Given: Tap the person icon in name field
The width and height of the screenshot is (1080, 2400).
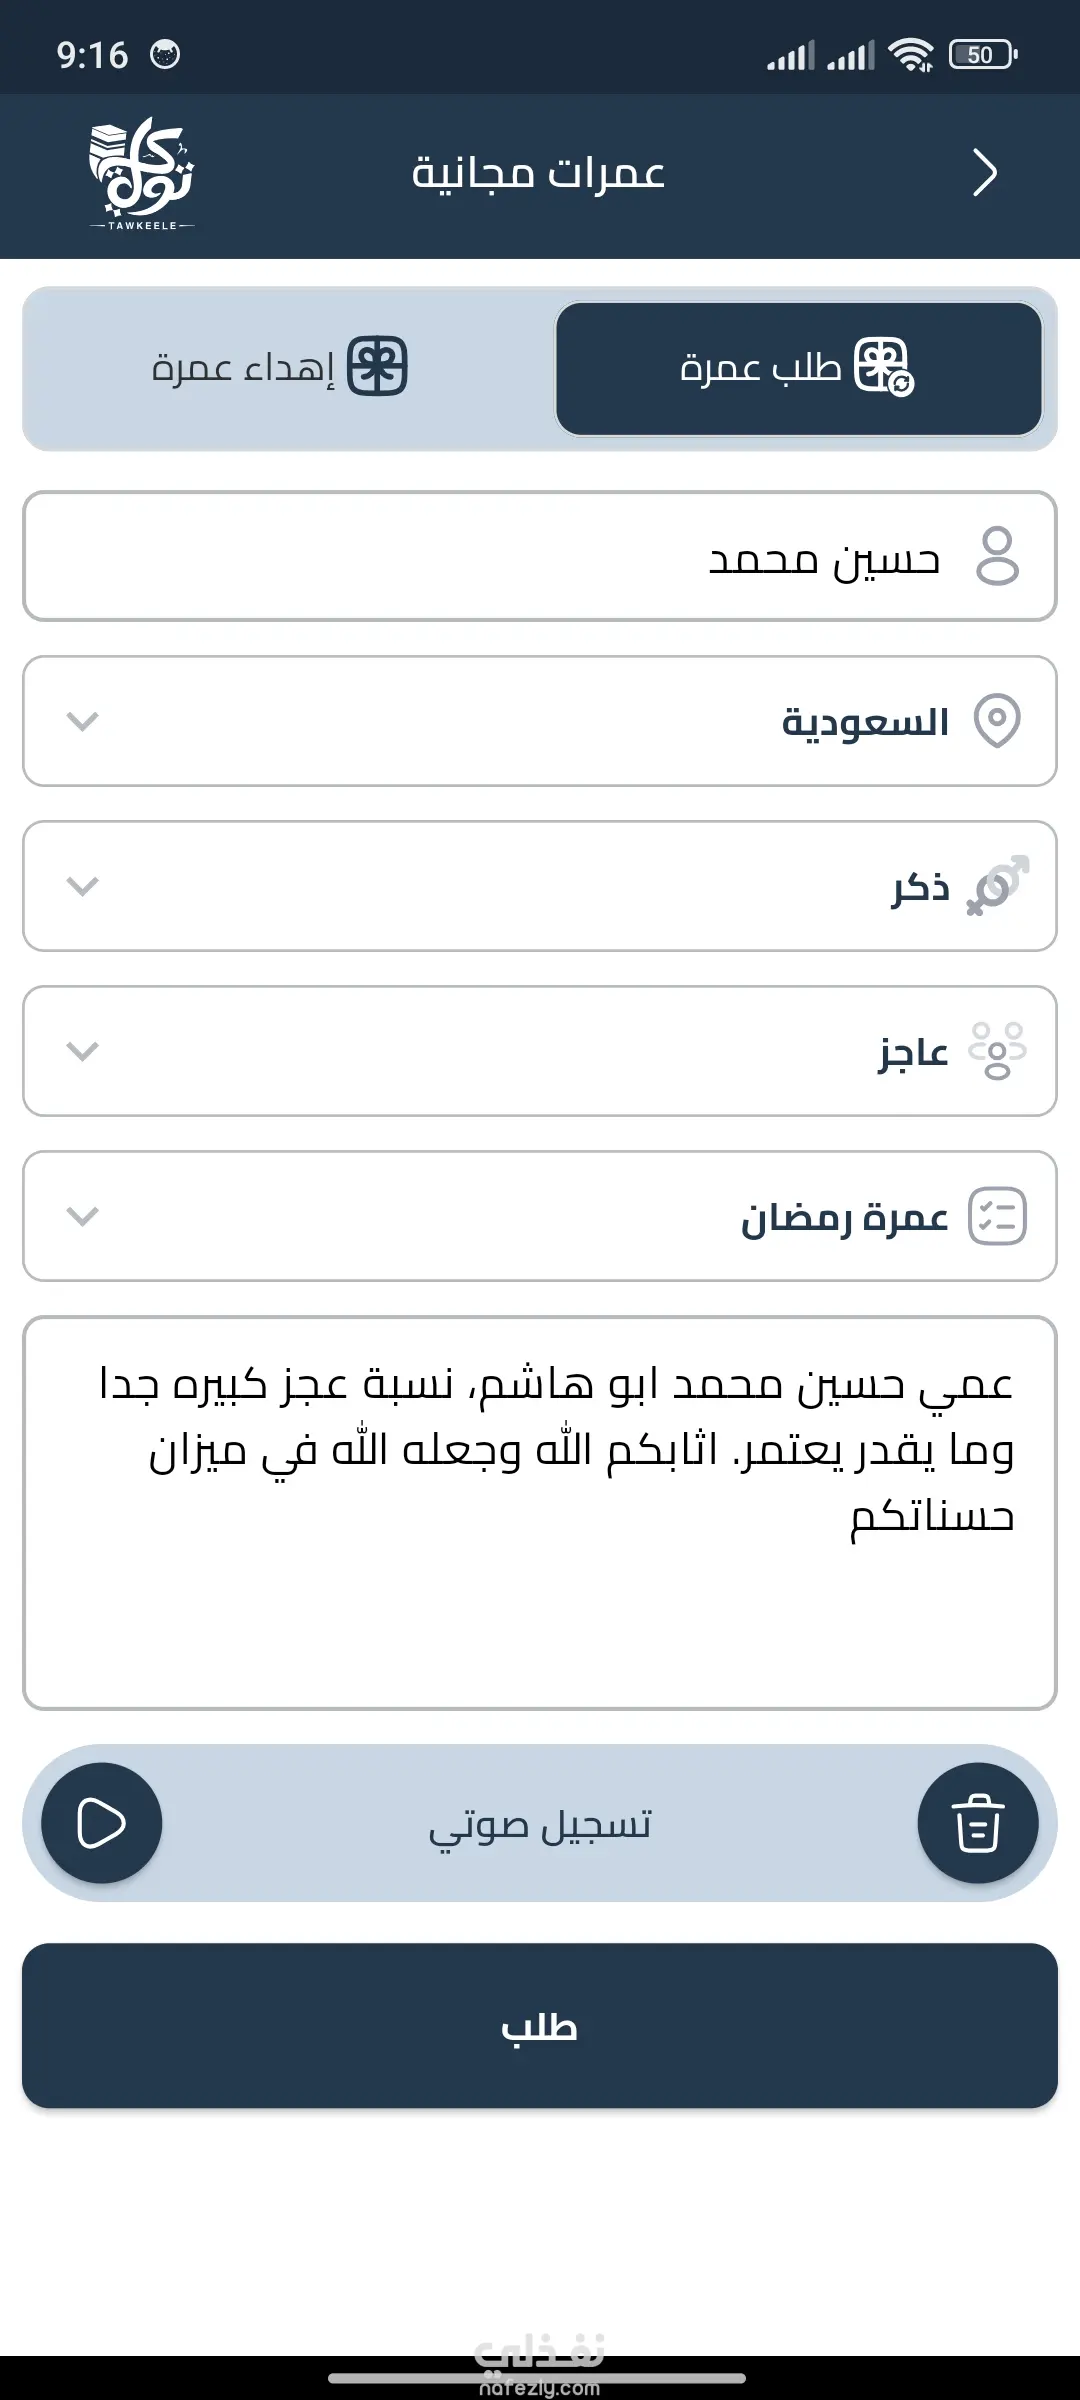Looking at the screenshot, I should click(x=997, y=557).
